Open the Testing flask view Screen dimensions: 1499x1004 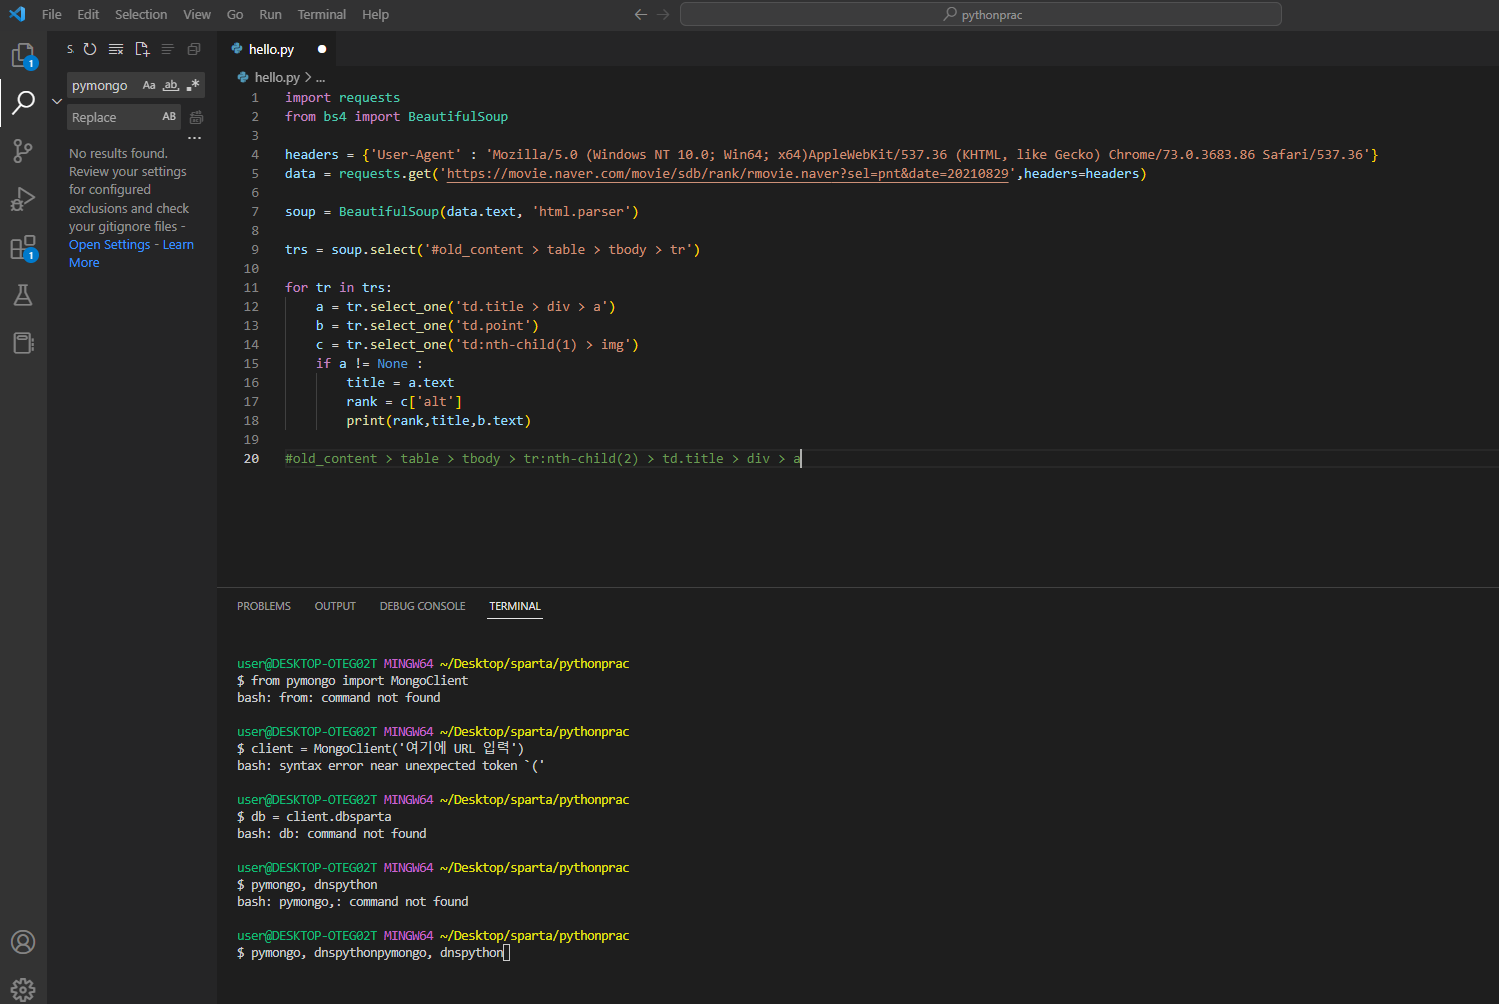23,295
